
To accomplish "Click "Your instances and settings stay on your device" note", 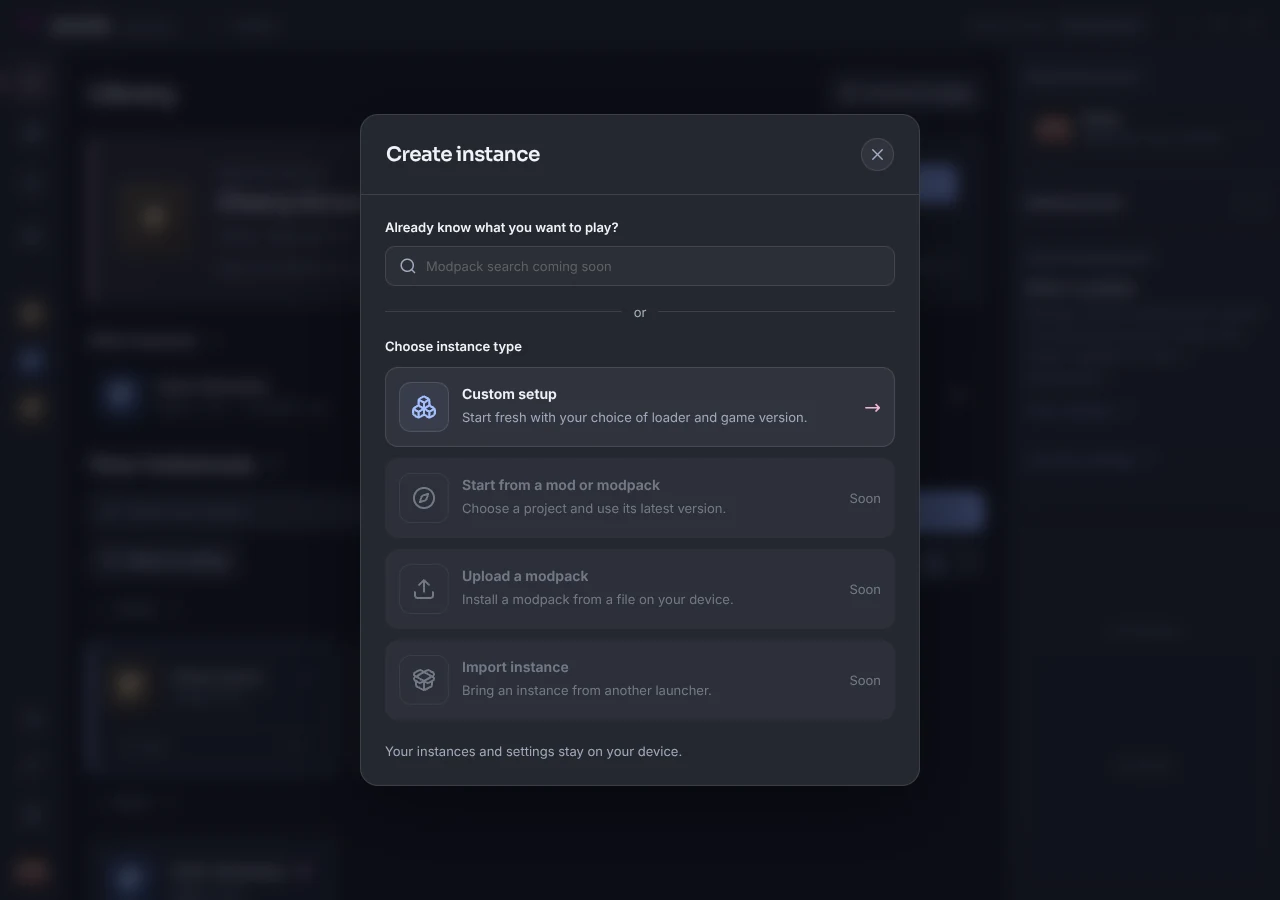I will pyautogui.click(x=533, y=751).
